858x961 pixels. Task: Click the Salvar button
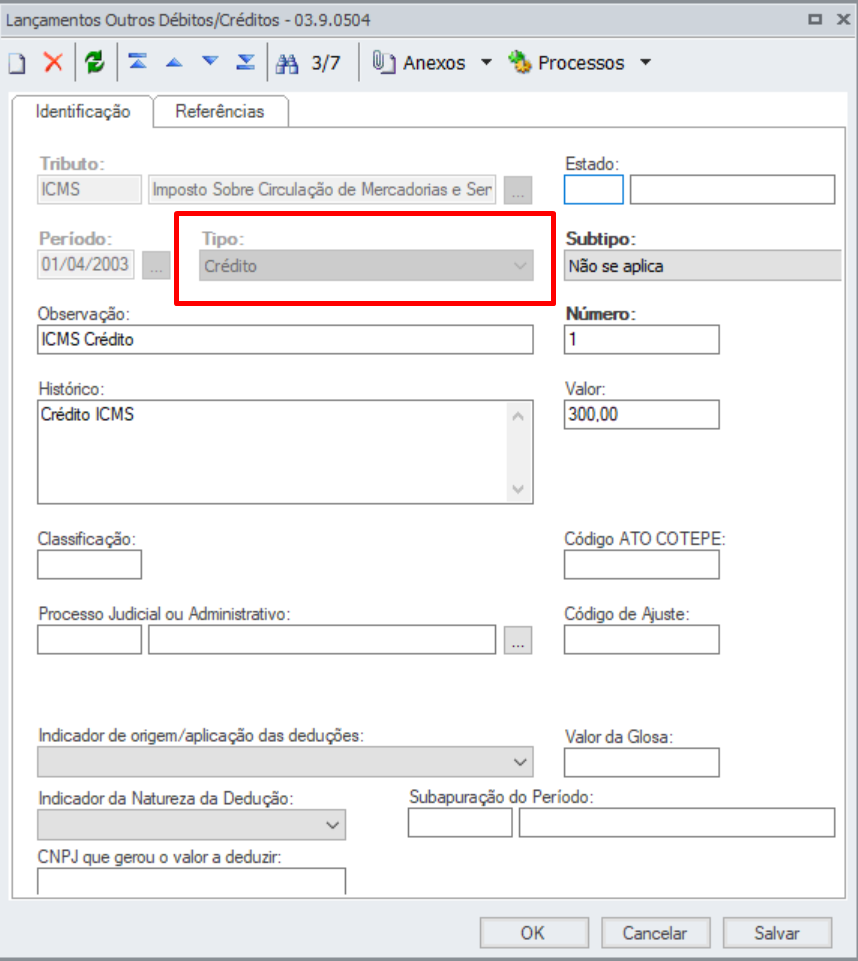coord(778,933)
